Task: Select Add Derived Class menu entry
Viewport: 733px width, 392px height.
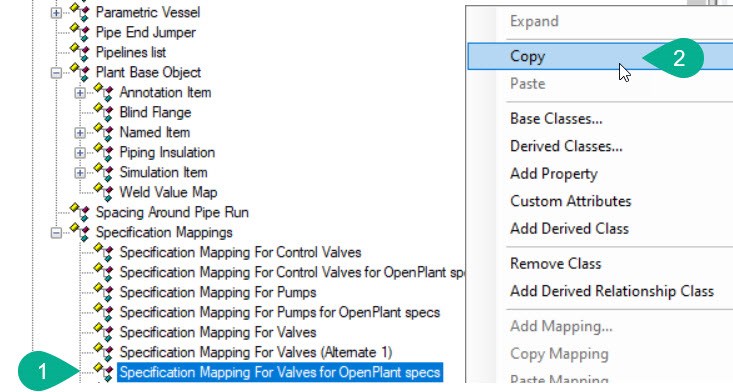Action: point(569,228)
